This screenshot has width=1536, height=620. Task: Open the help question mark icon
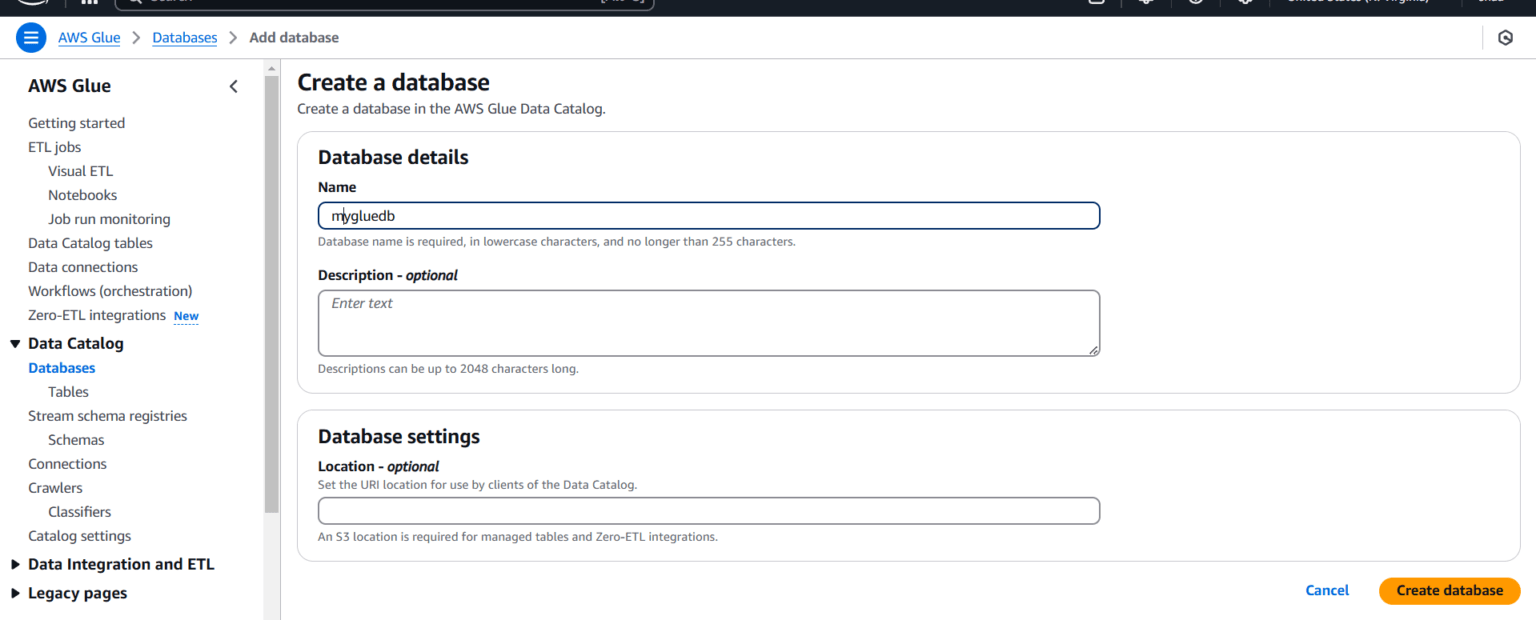[x=1194, y=4]
